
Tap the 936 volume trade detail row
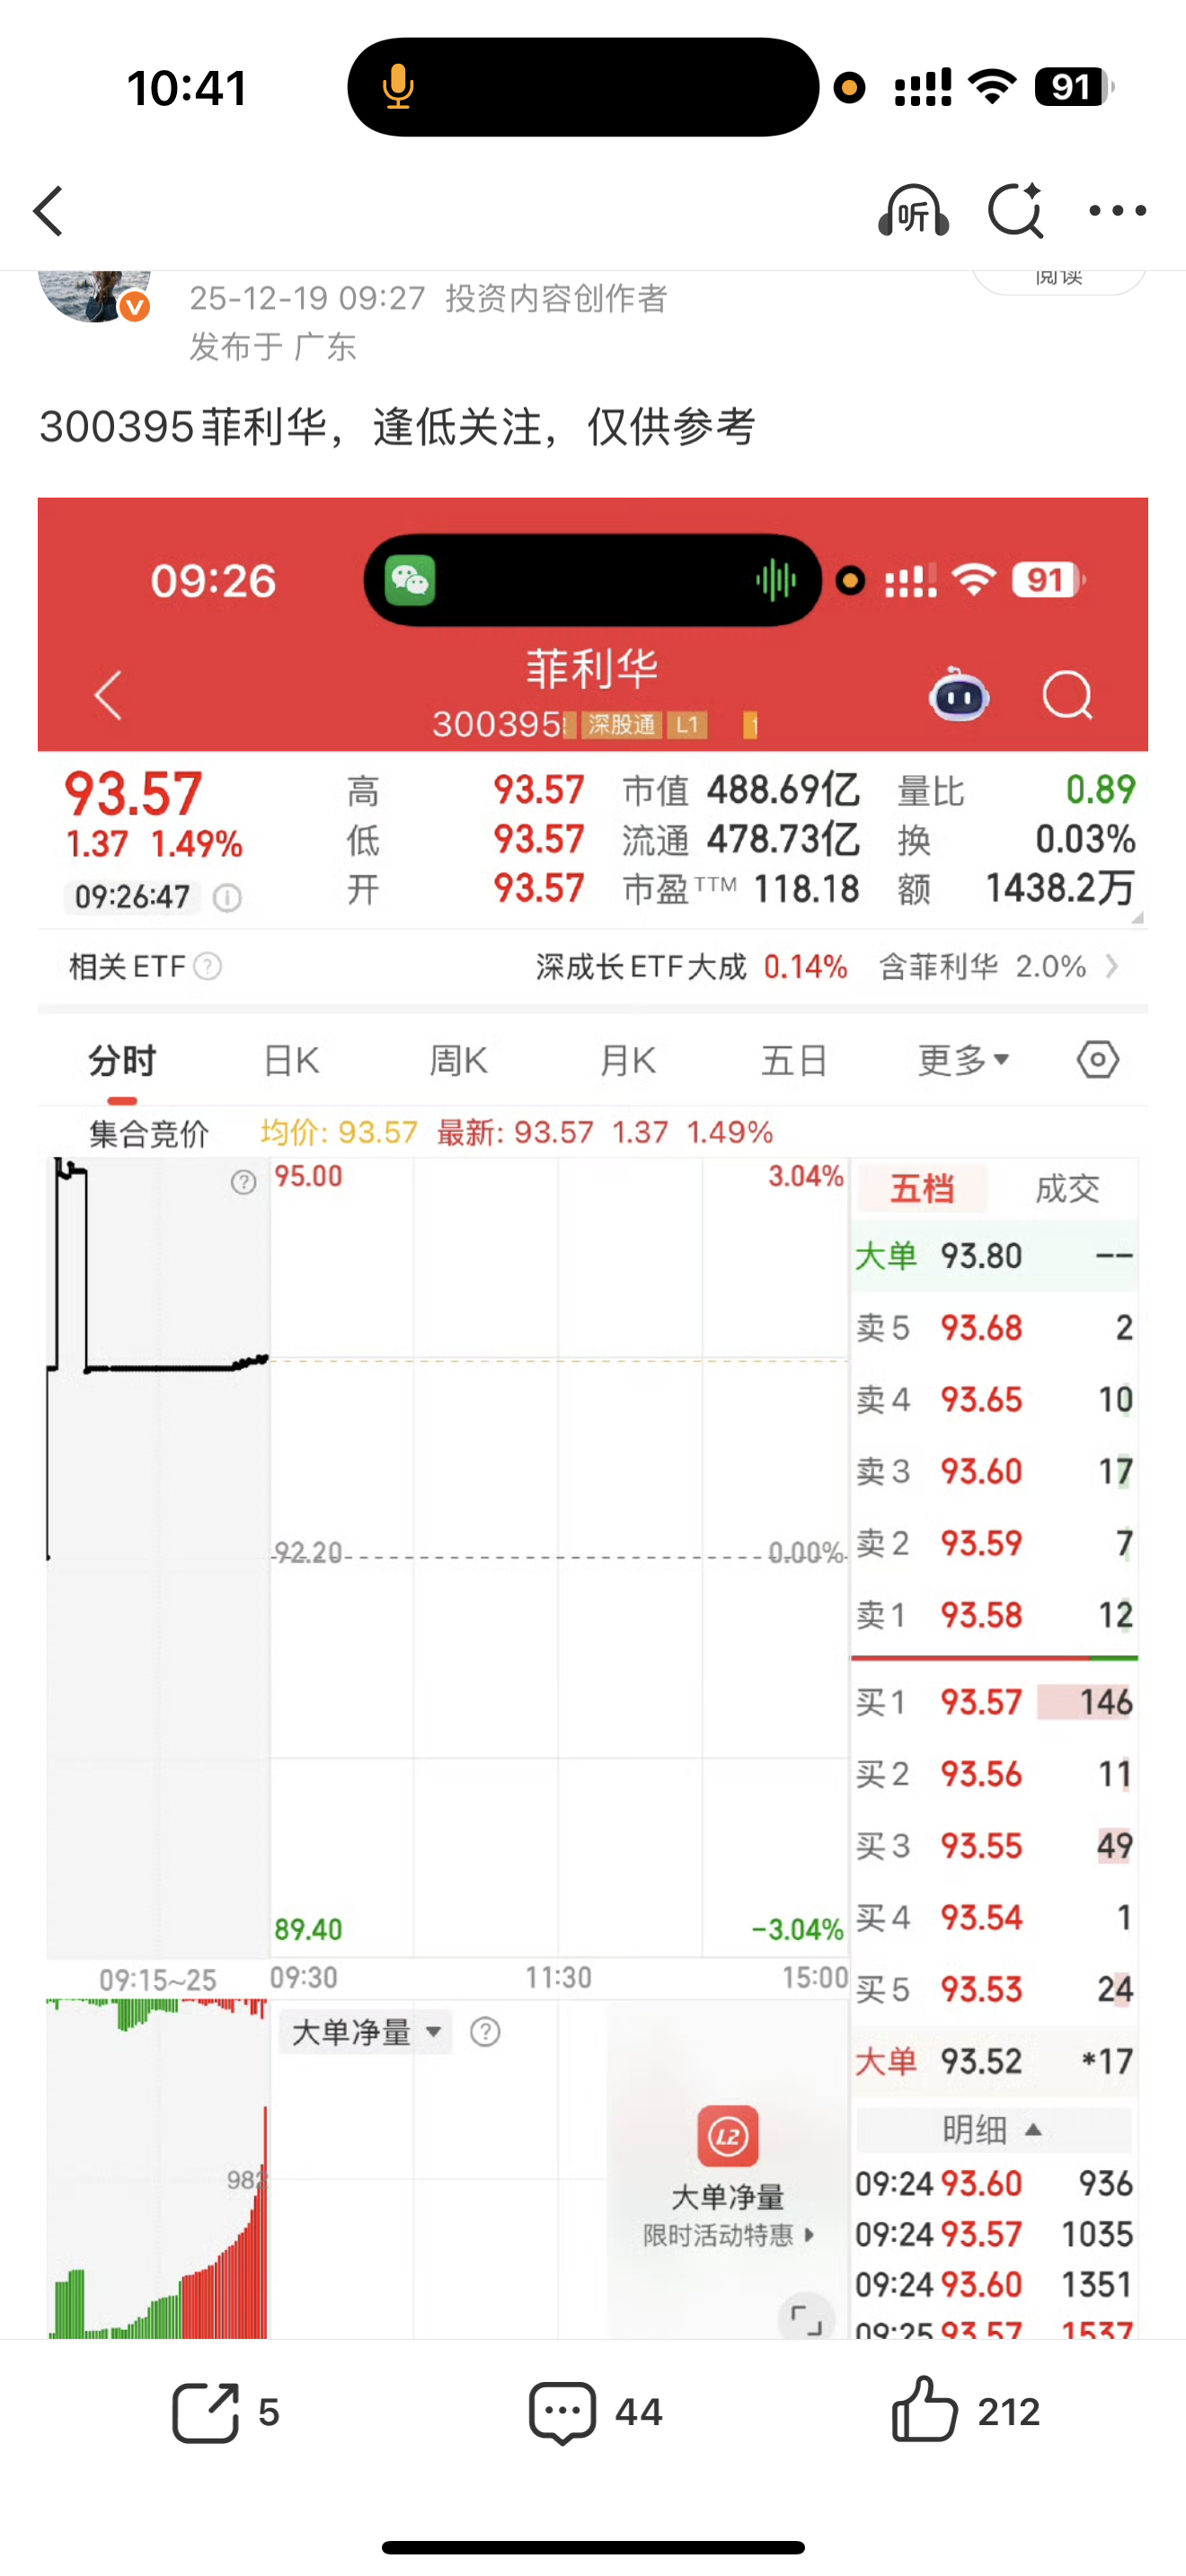pyautogui.click(x=994, y=2183)
